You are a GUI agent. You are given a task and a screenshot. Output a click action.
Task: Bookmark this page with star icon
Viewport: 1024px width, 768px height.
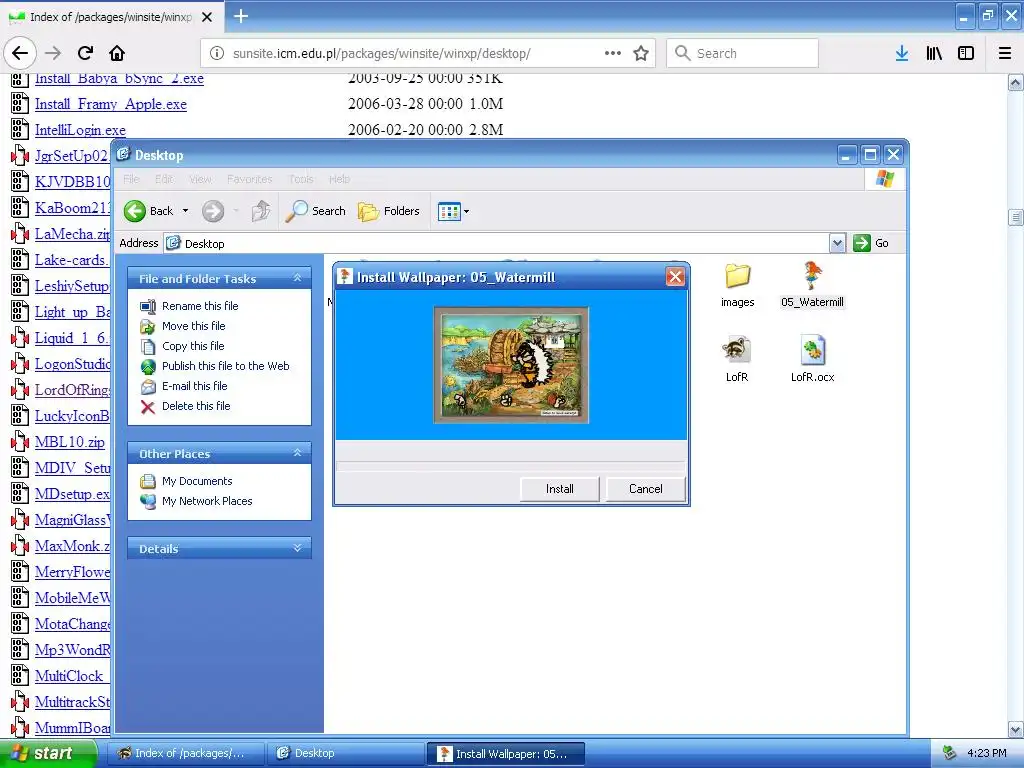point(641,53)
